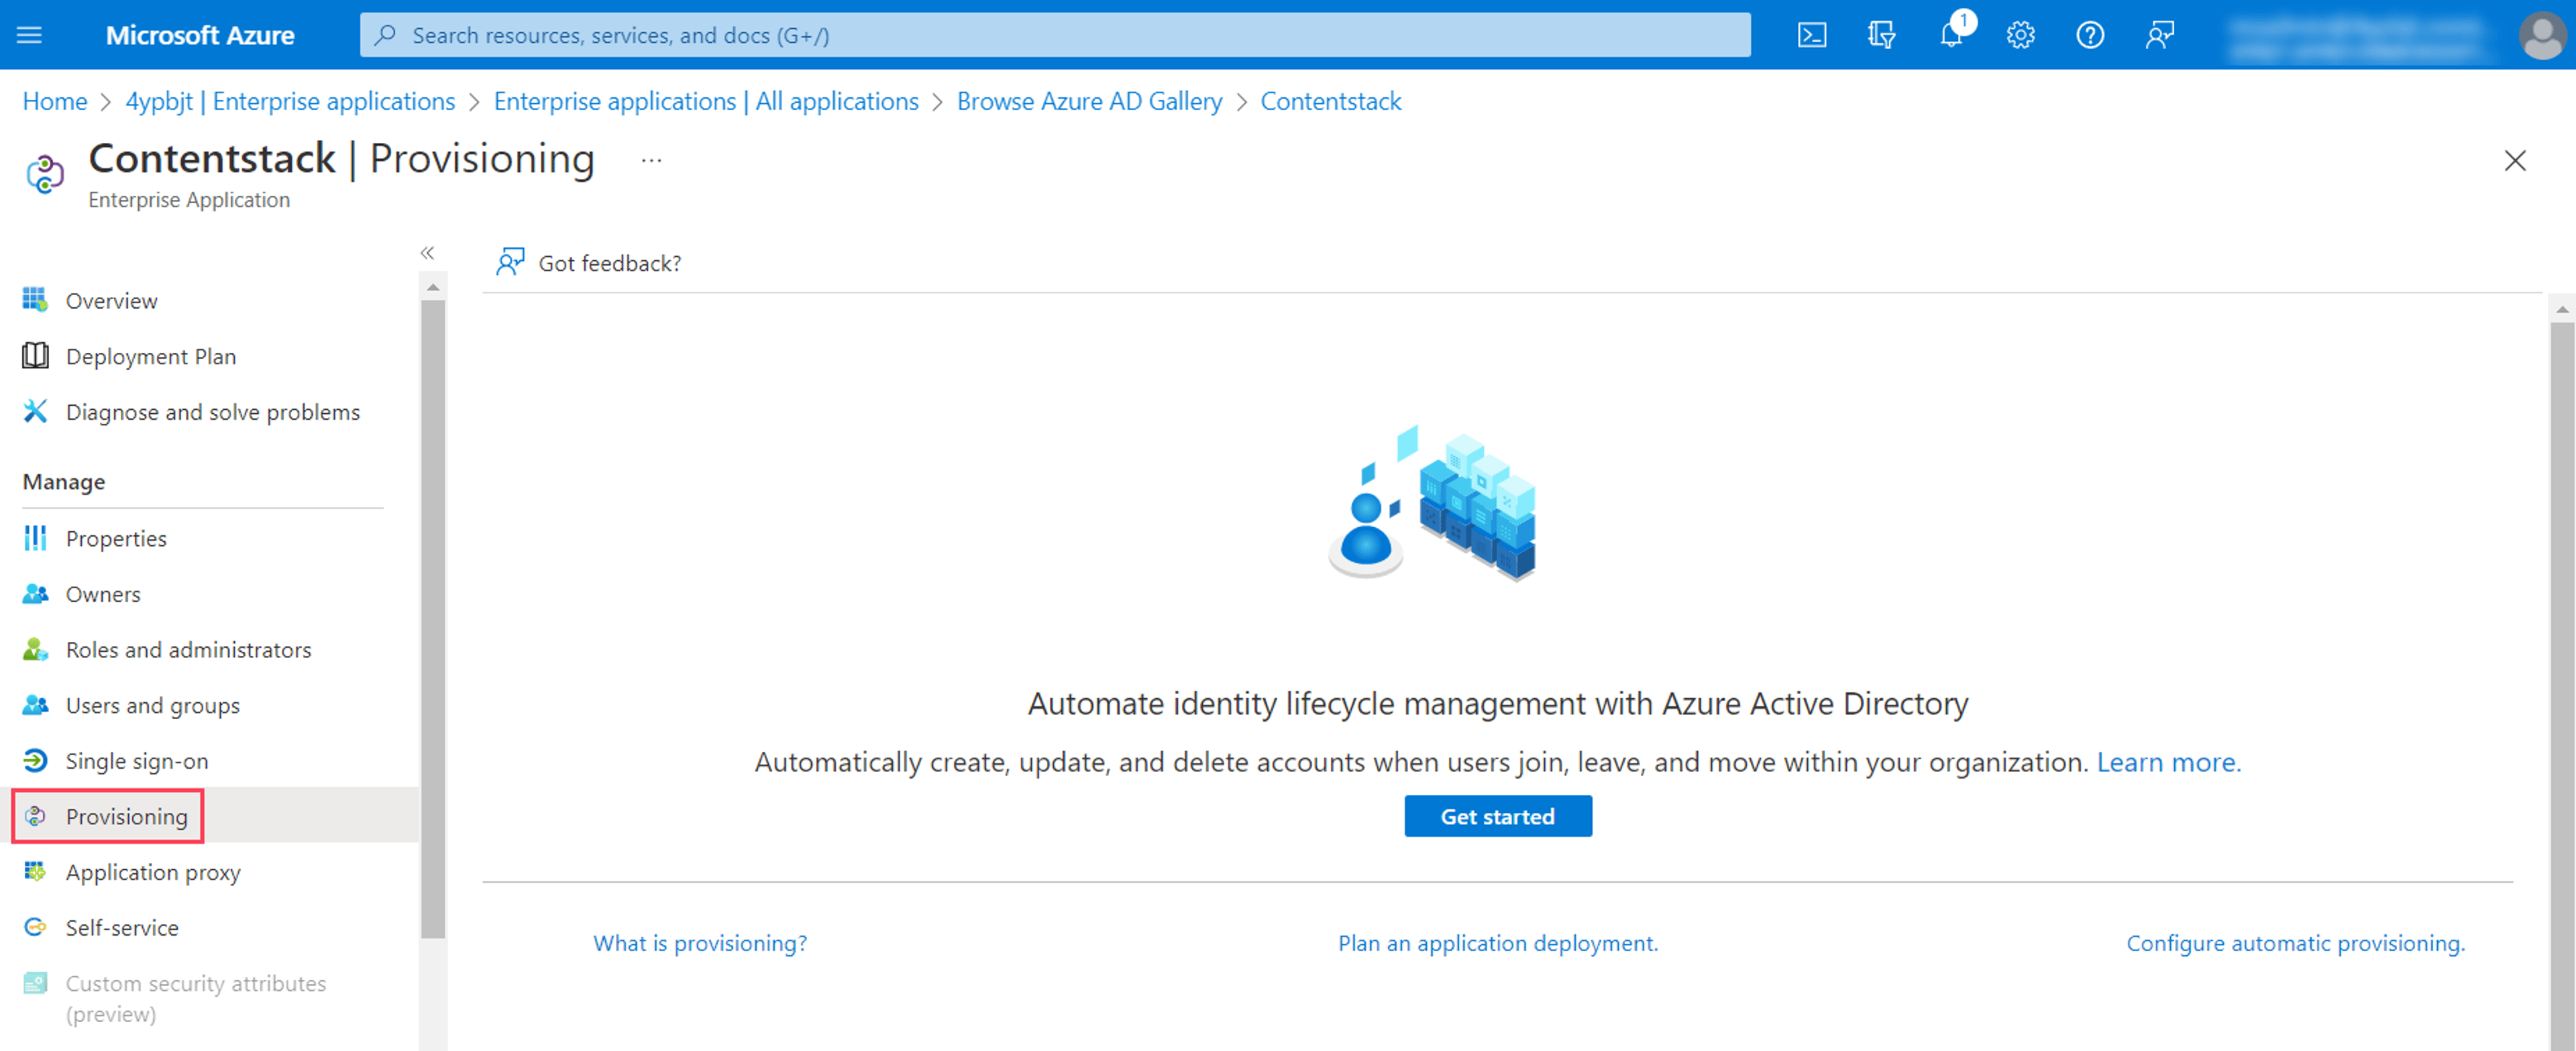The image size is (2576, 1051).
Task: Click the Self-service icon
Action: 35,927
